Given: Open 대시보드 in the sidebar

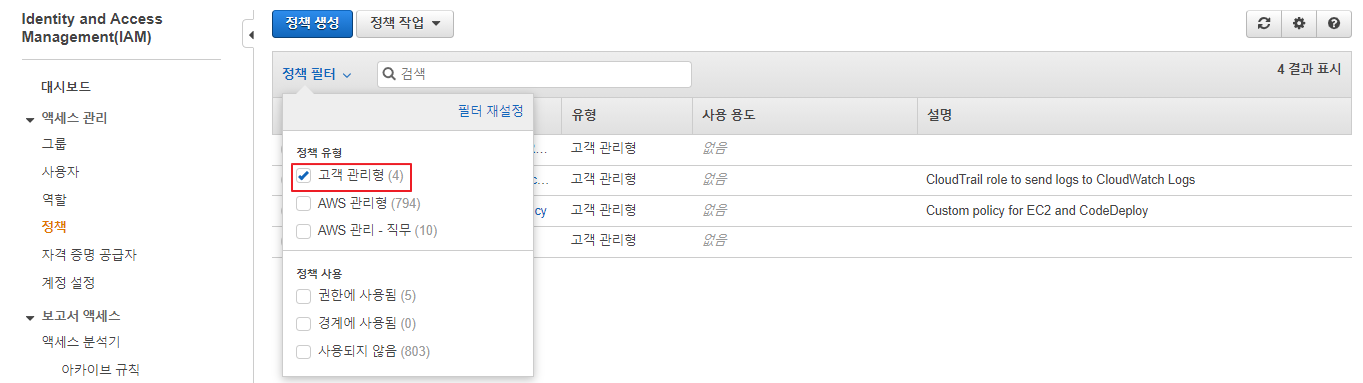Looking at the screenshot, I should 66,87.
